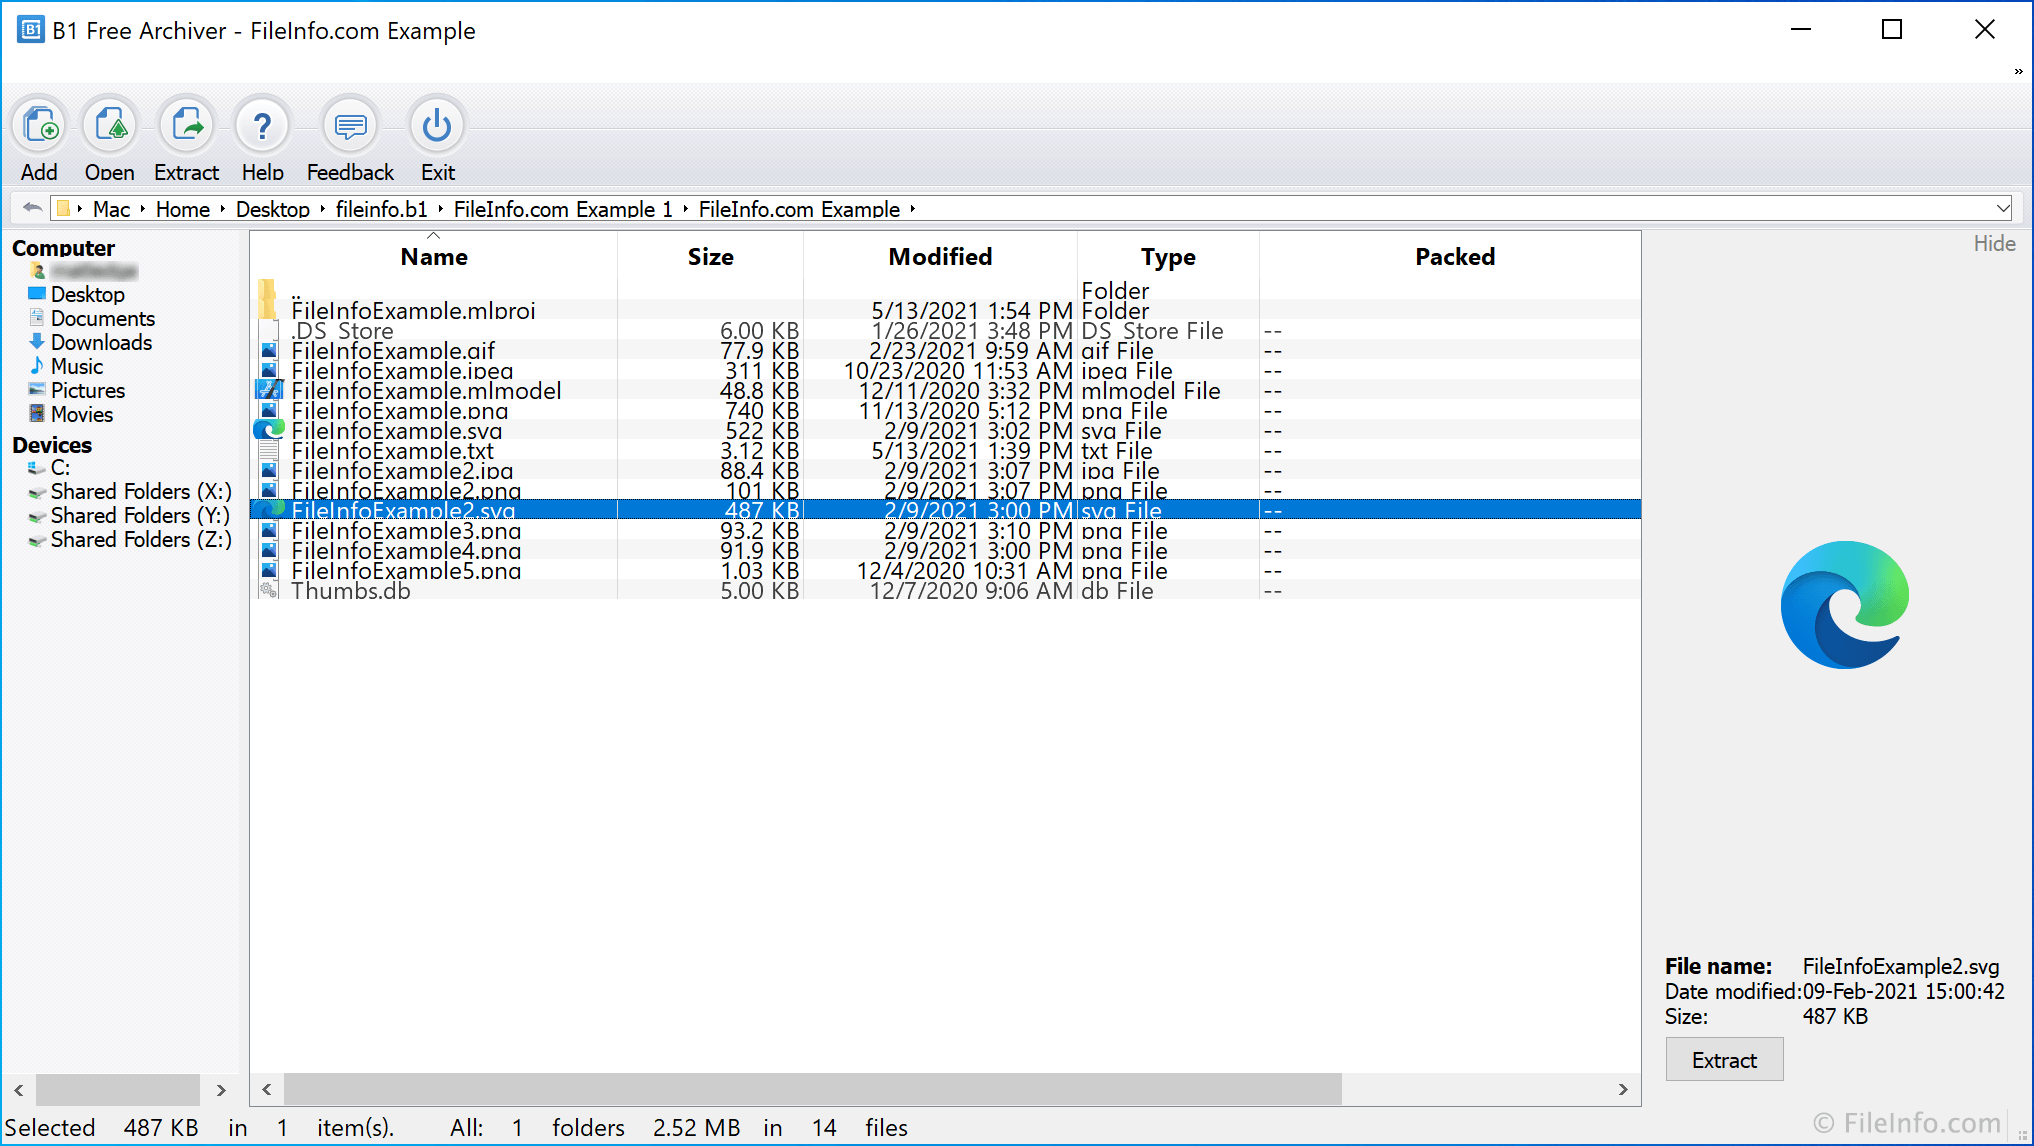Click the Edge preview thumbnail
The width and height of the screenshot is (2034, 1146).
(1844, 605)
